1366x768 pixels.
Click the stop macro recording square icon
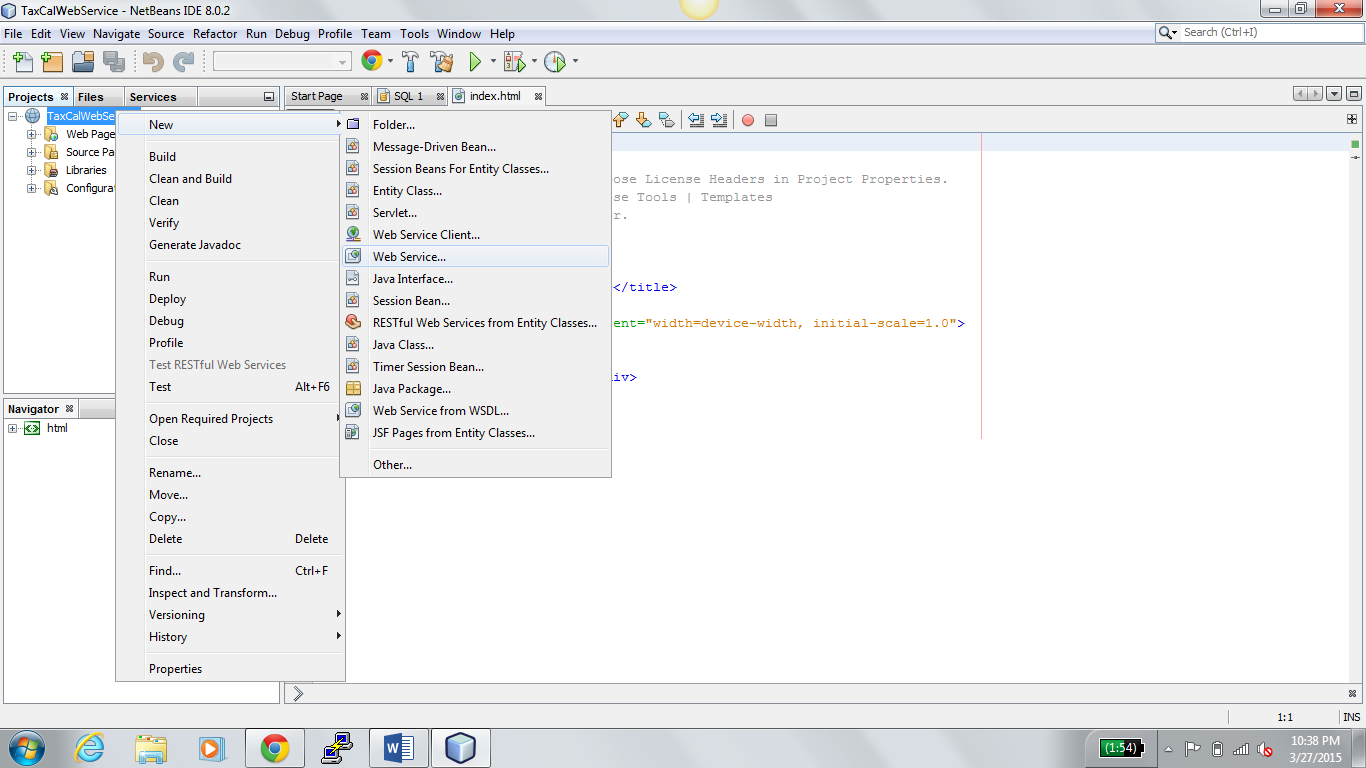tap(771, 120)
